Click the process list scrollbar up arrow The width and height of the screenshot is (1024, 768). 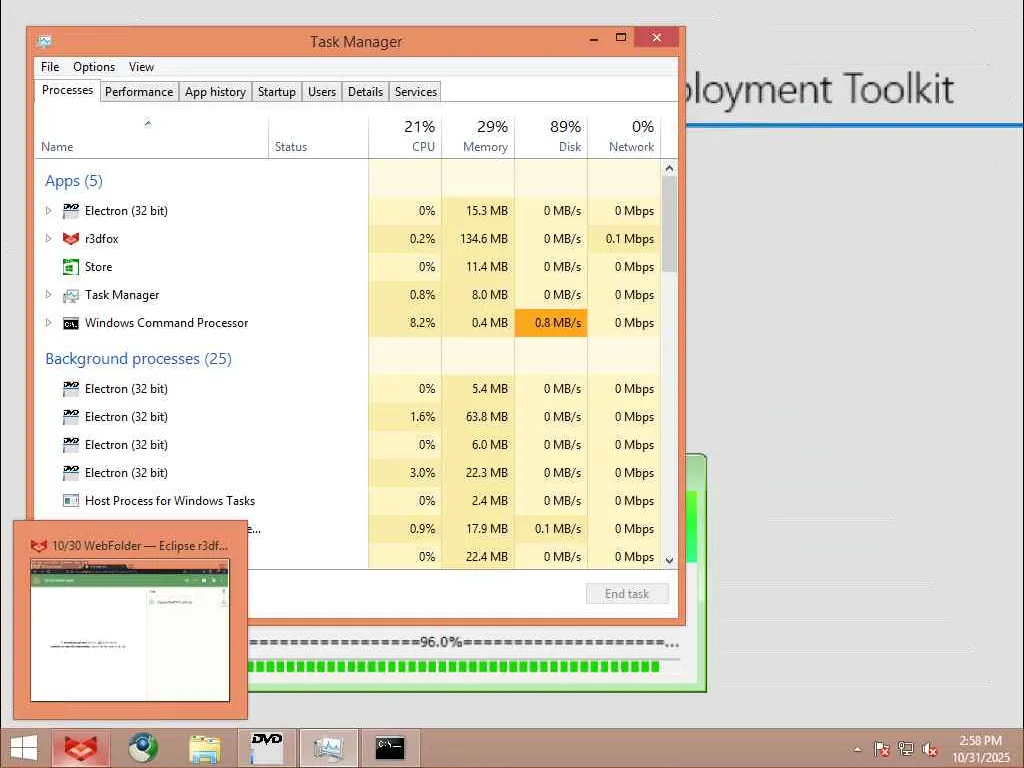669,168
